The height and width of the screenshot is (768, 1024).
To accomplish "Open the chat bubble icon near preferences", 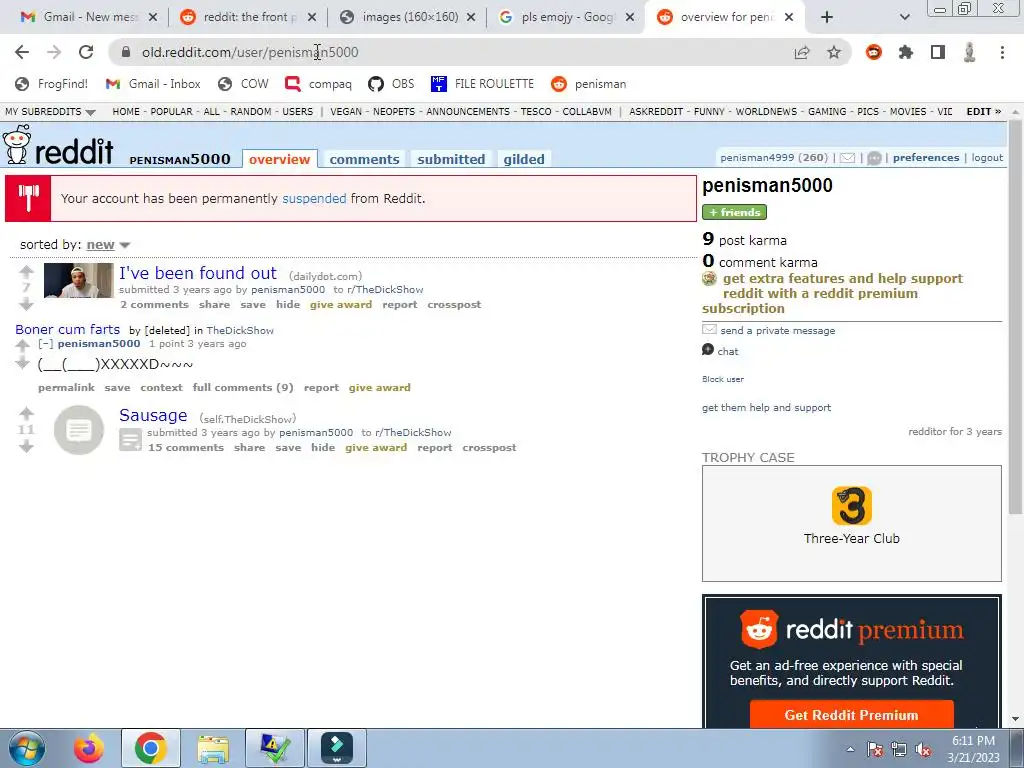I will tap(874, 158).
